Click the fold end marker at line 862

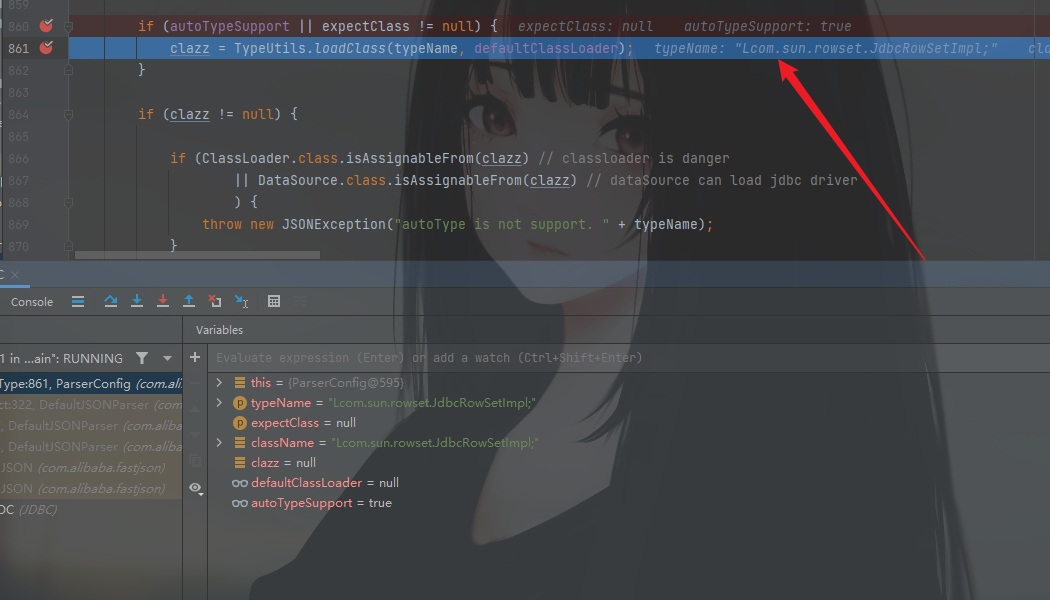(x=68, y=70)
